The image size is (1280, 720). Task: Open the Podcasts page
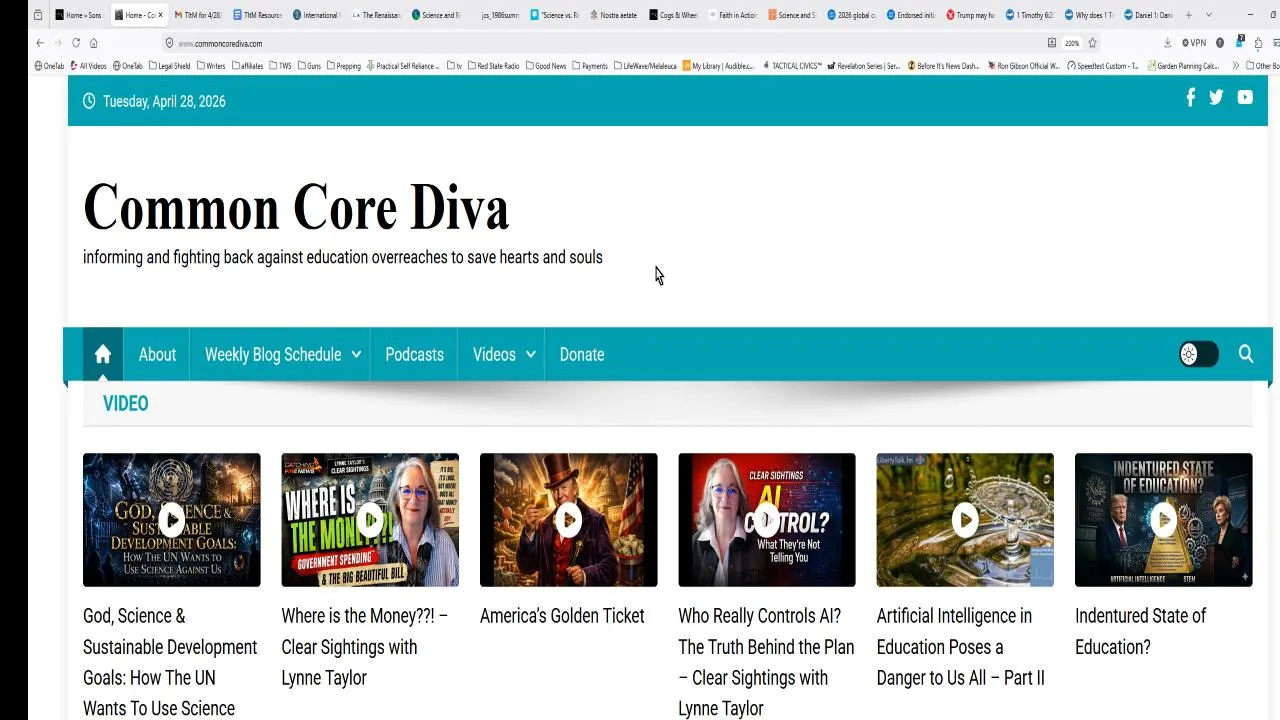[414, 354]
